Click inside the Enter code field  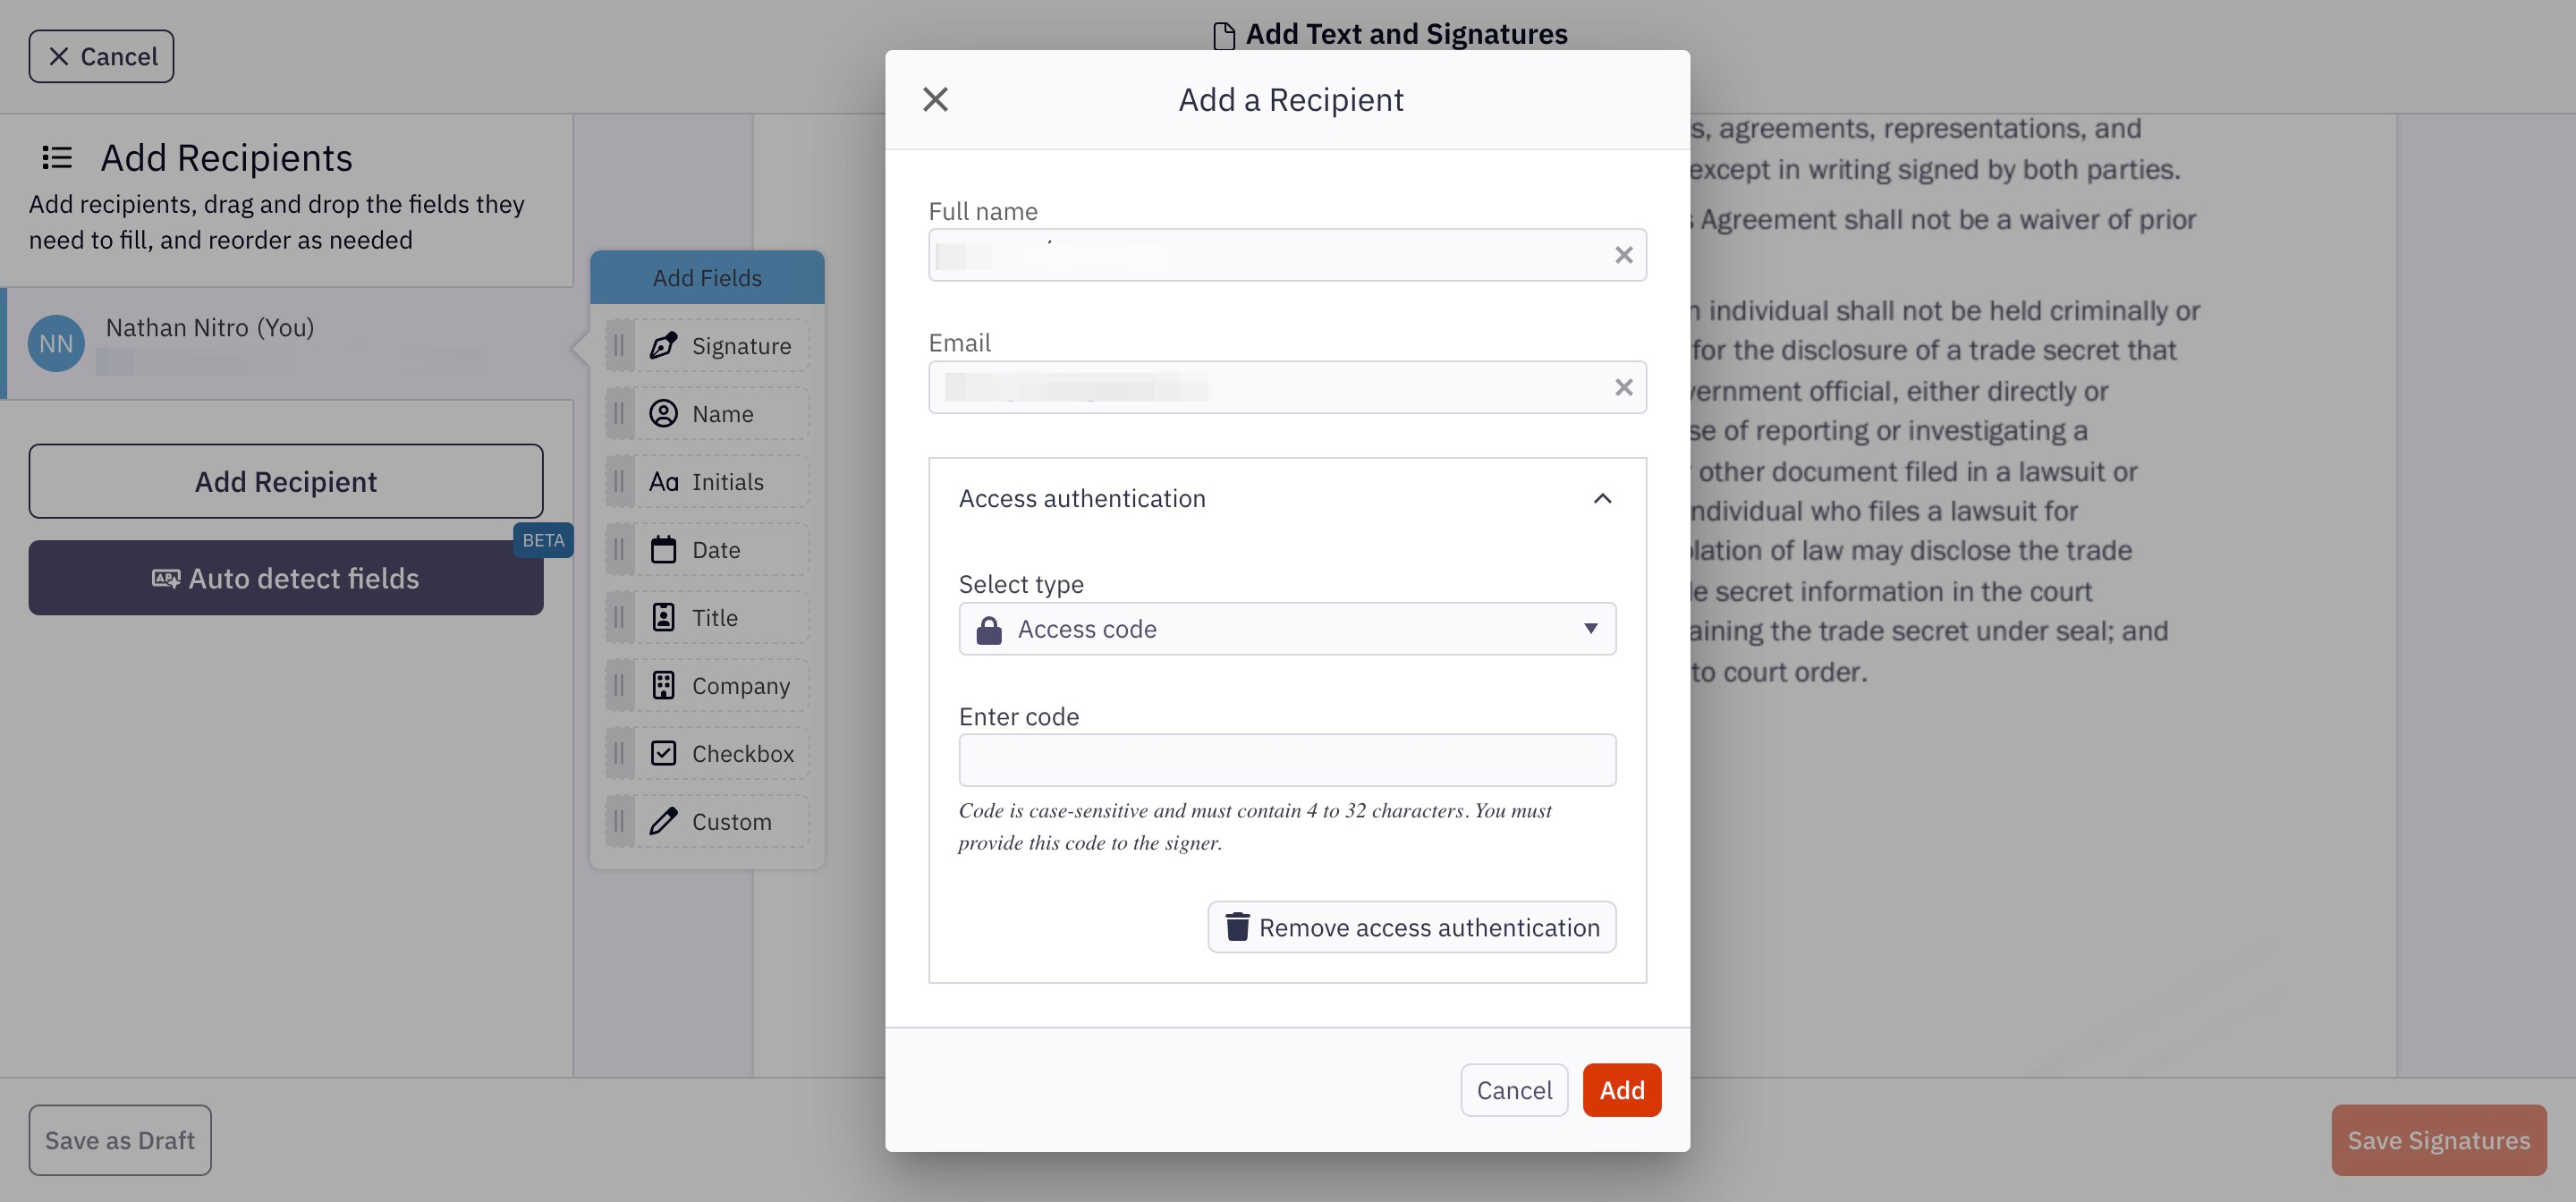click(1287, 760)
